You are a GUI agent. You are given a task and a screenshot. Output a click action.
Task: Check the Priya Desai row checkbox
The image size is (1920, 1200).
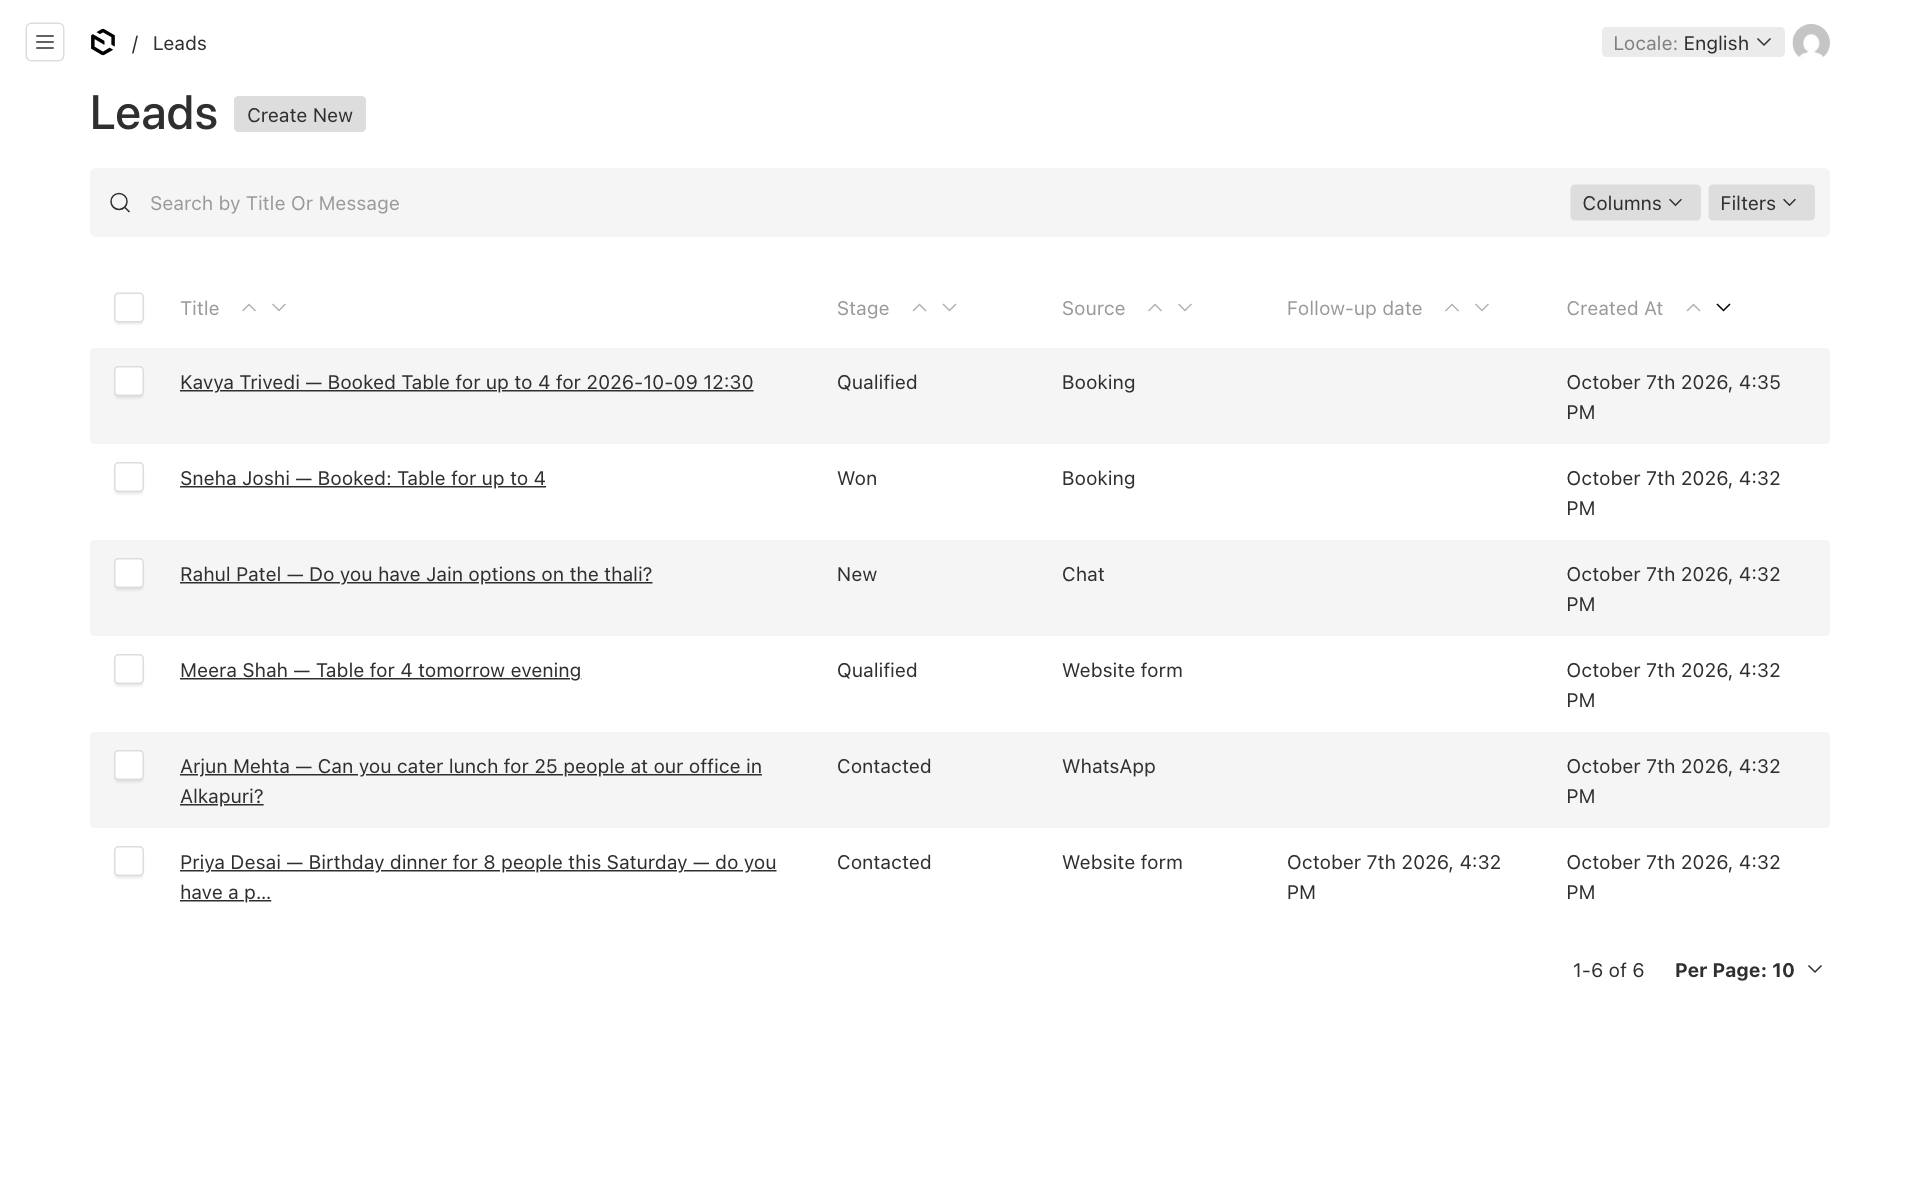(129, 861)
